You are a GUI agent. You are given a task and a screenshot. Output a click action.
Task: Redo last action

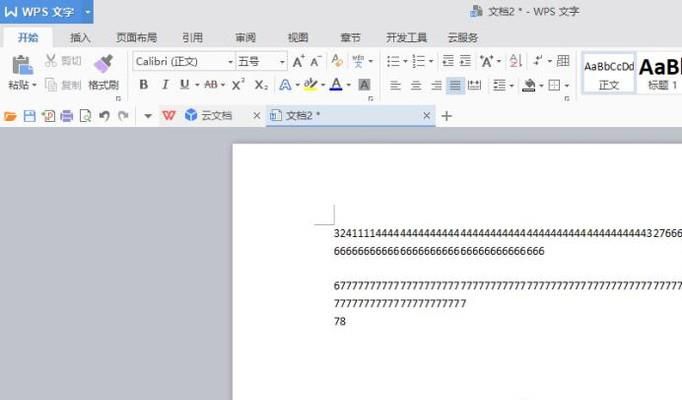[123, 116]
